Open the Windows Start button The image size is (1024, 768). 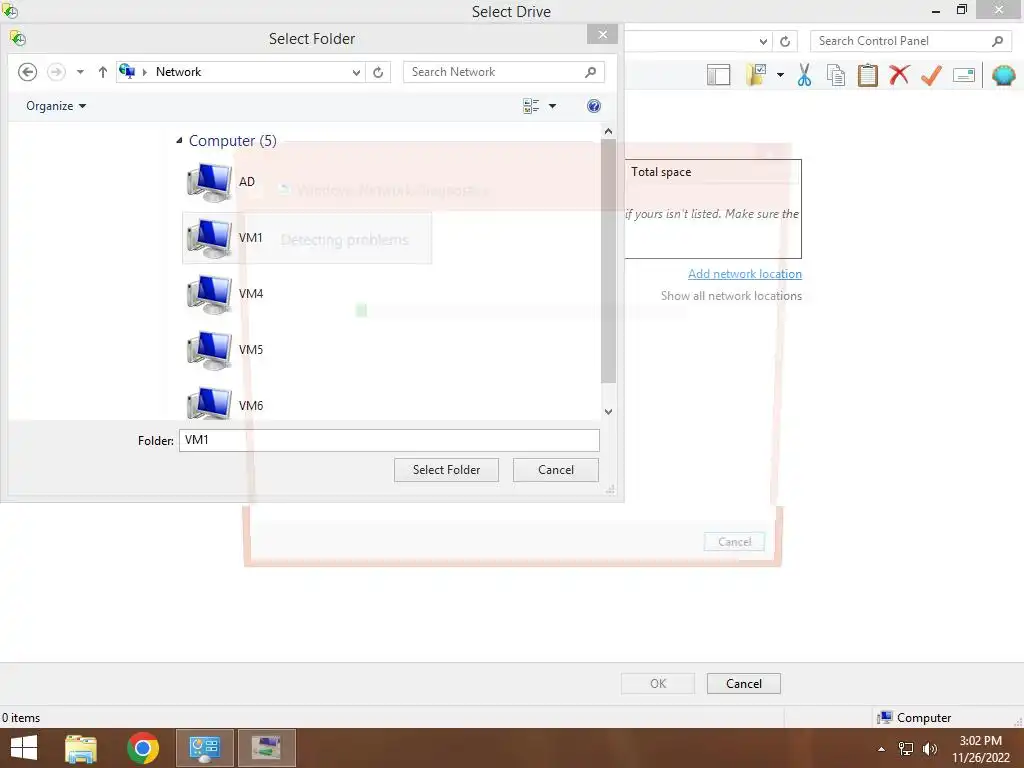click(x=24, y=748)
